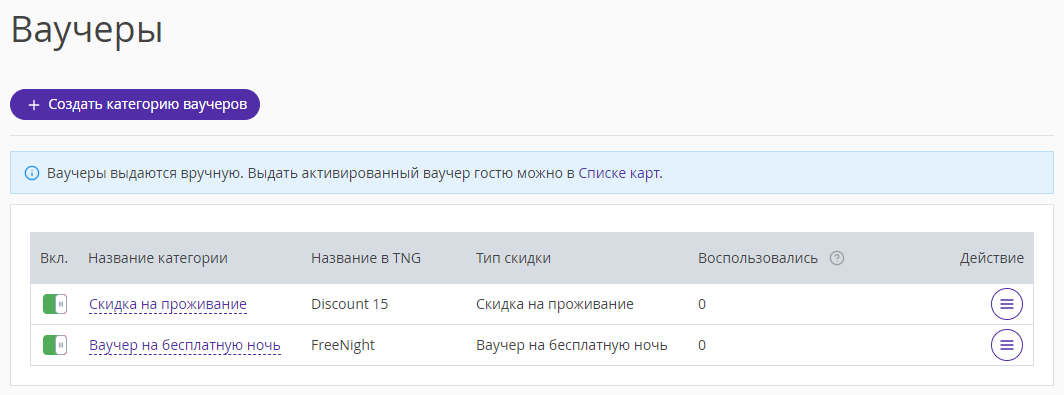Open the action menu for Скидка на проживание
Screen dimensions: 1064x395
pyautogui.click(x=1007, y=304)
